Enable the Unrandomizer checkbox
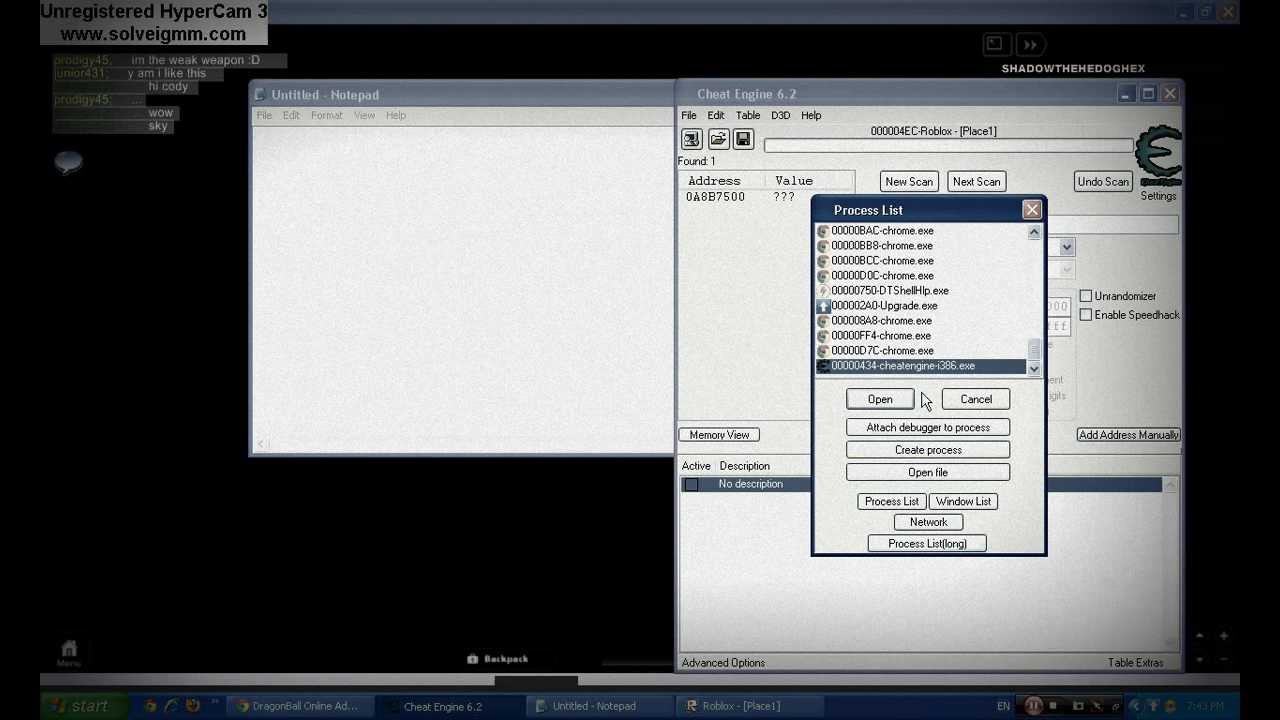The height and width of the screenshot is (720, 1280). pyautogui.click(x=1086, y=296)
